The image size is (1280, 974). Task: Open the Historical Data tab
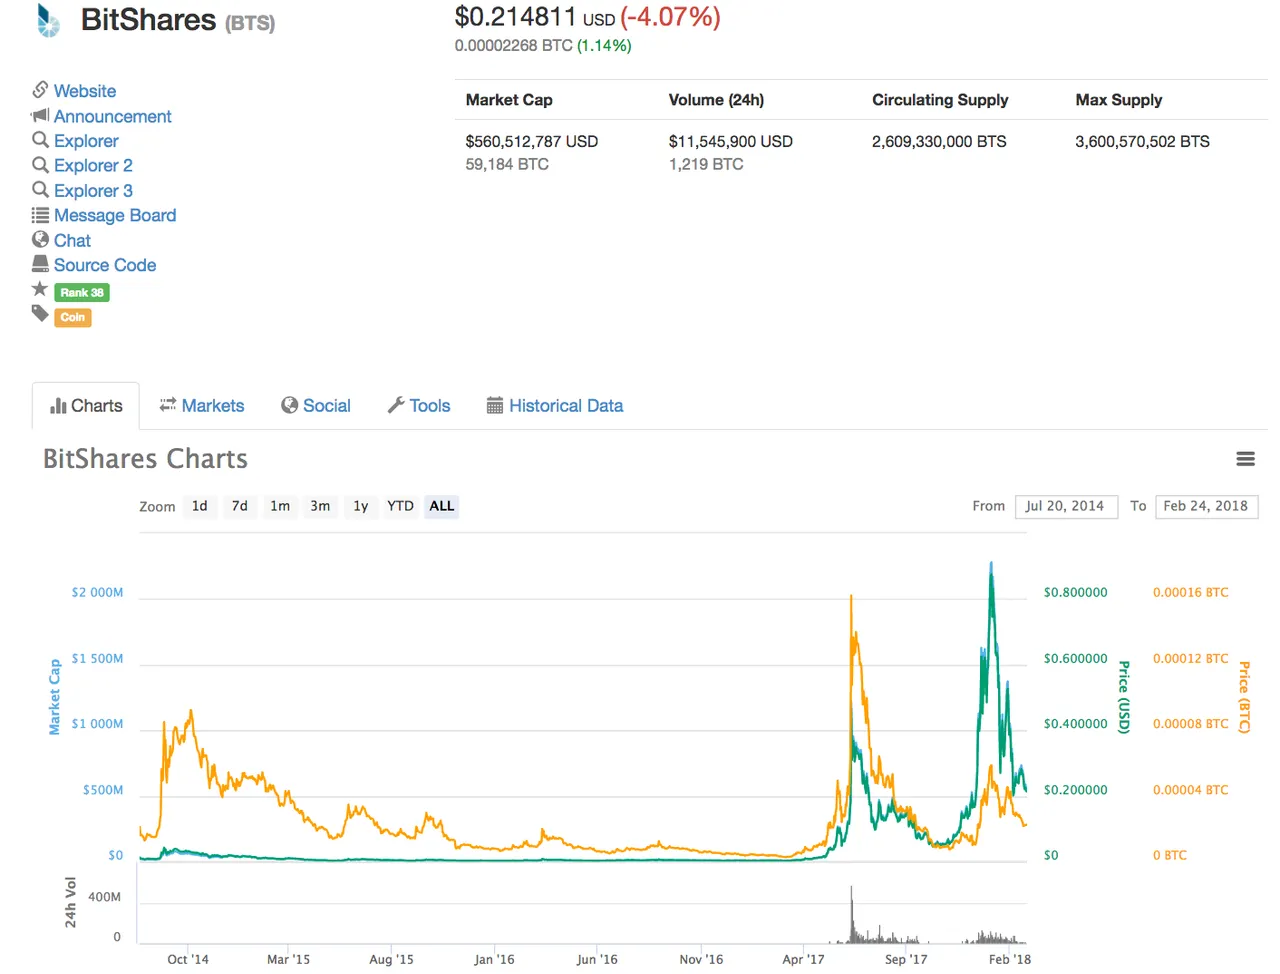(x=555, y=406)
